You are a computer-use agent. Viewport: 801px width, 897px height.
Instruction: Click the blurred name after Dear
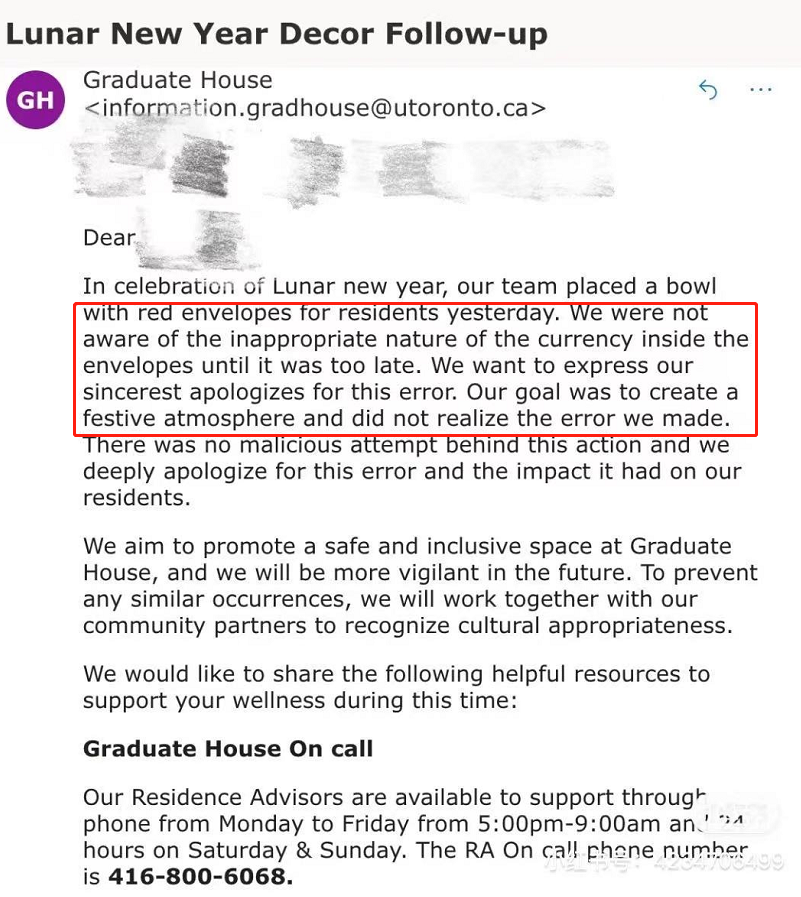(x=190, y=238)
